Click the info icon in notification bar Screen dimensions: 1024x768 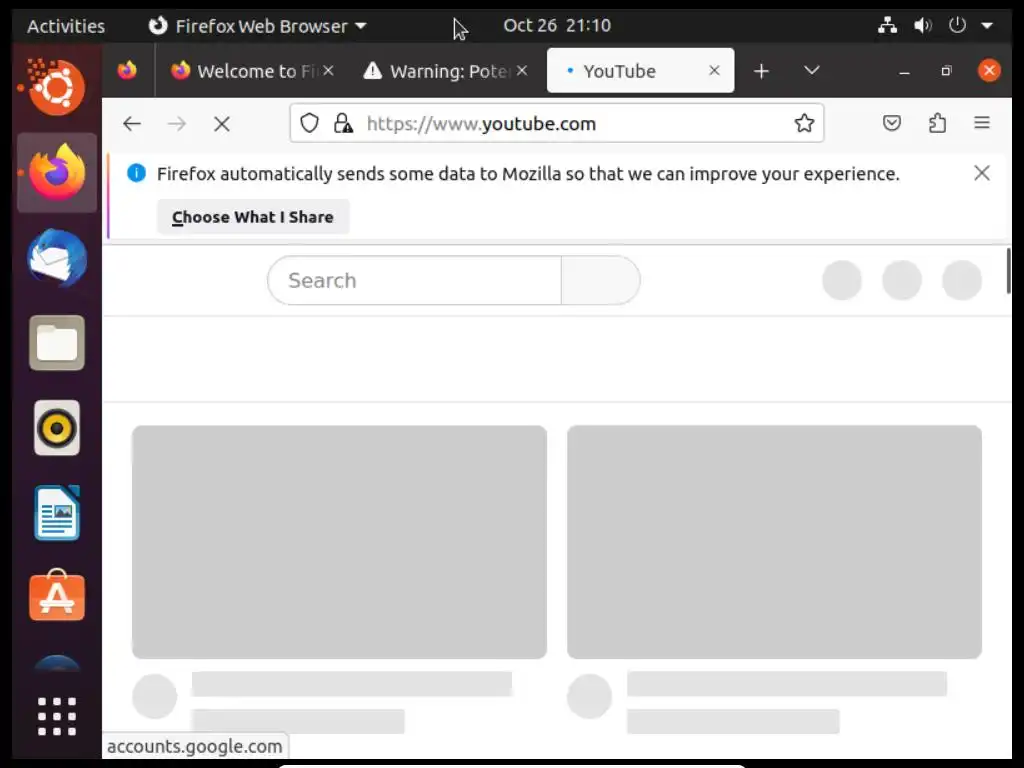[x=136, y=173]
